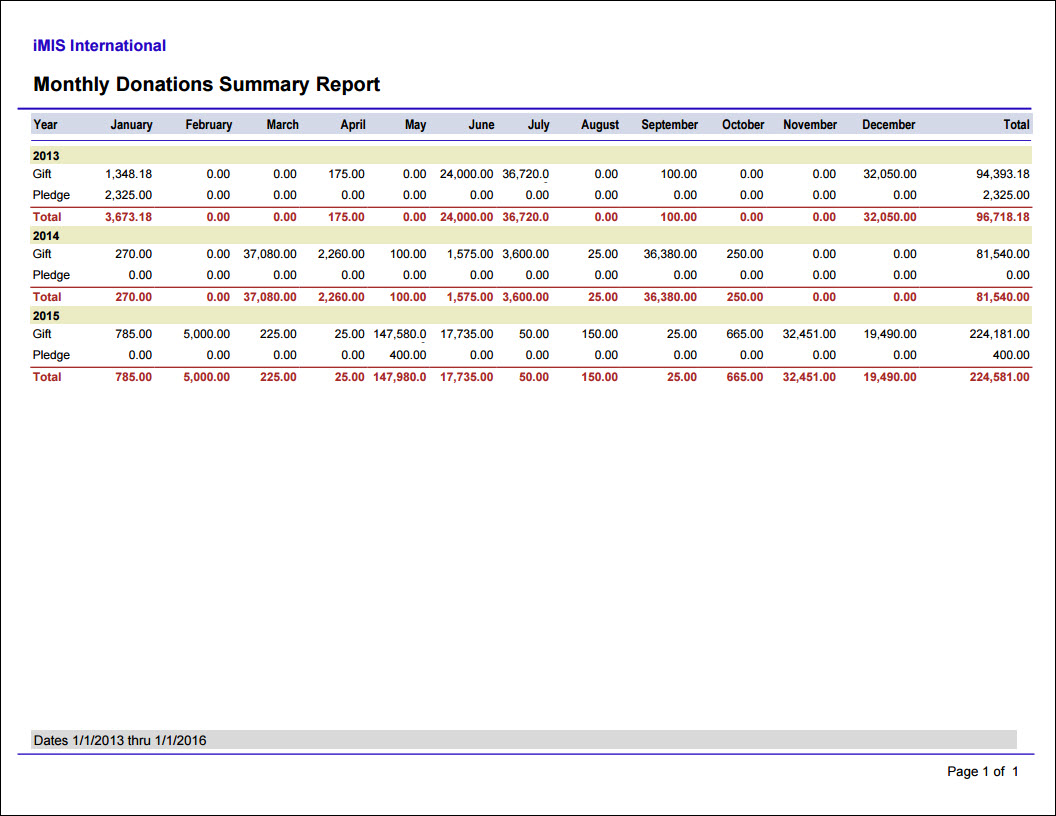Click the September column header
This screenshot has width=1056, height=816.
coord(669,125)
